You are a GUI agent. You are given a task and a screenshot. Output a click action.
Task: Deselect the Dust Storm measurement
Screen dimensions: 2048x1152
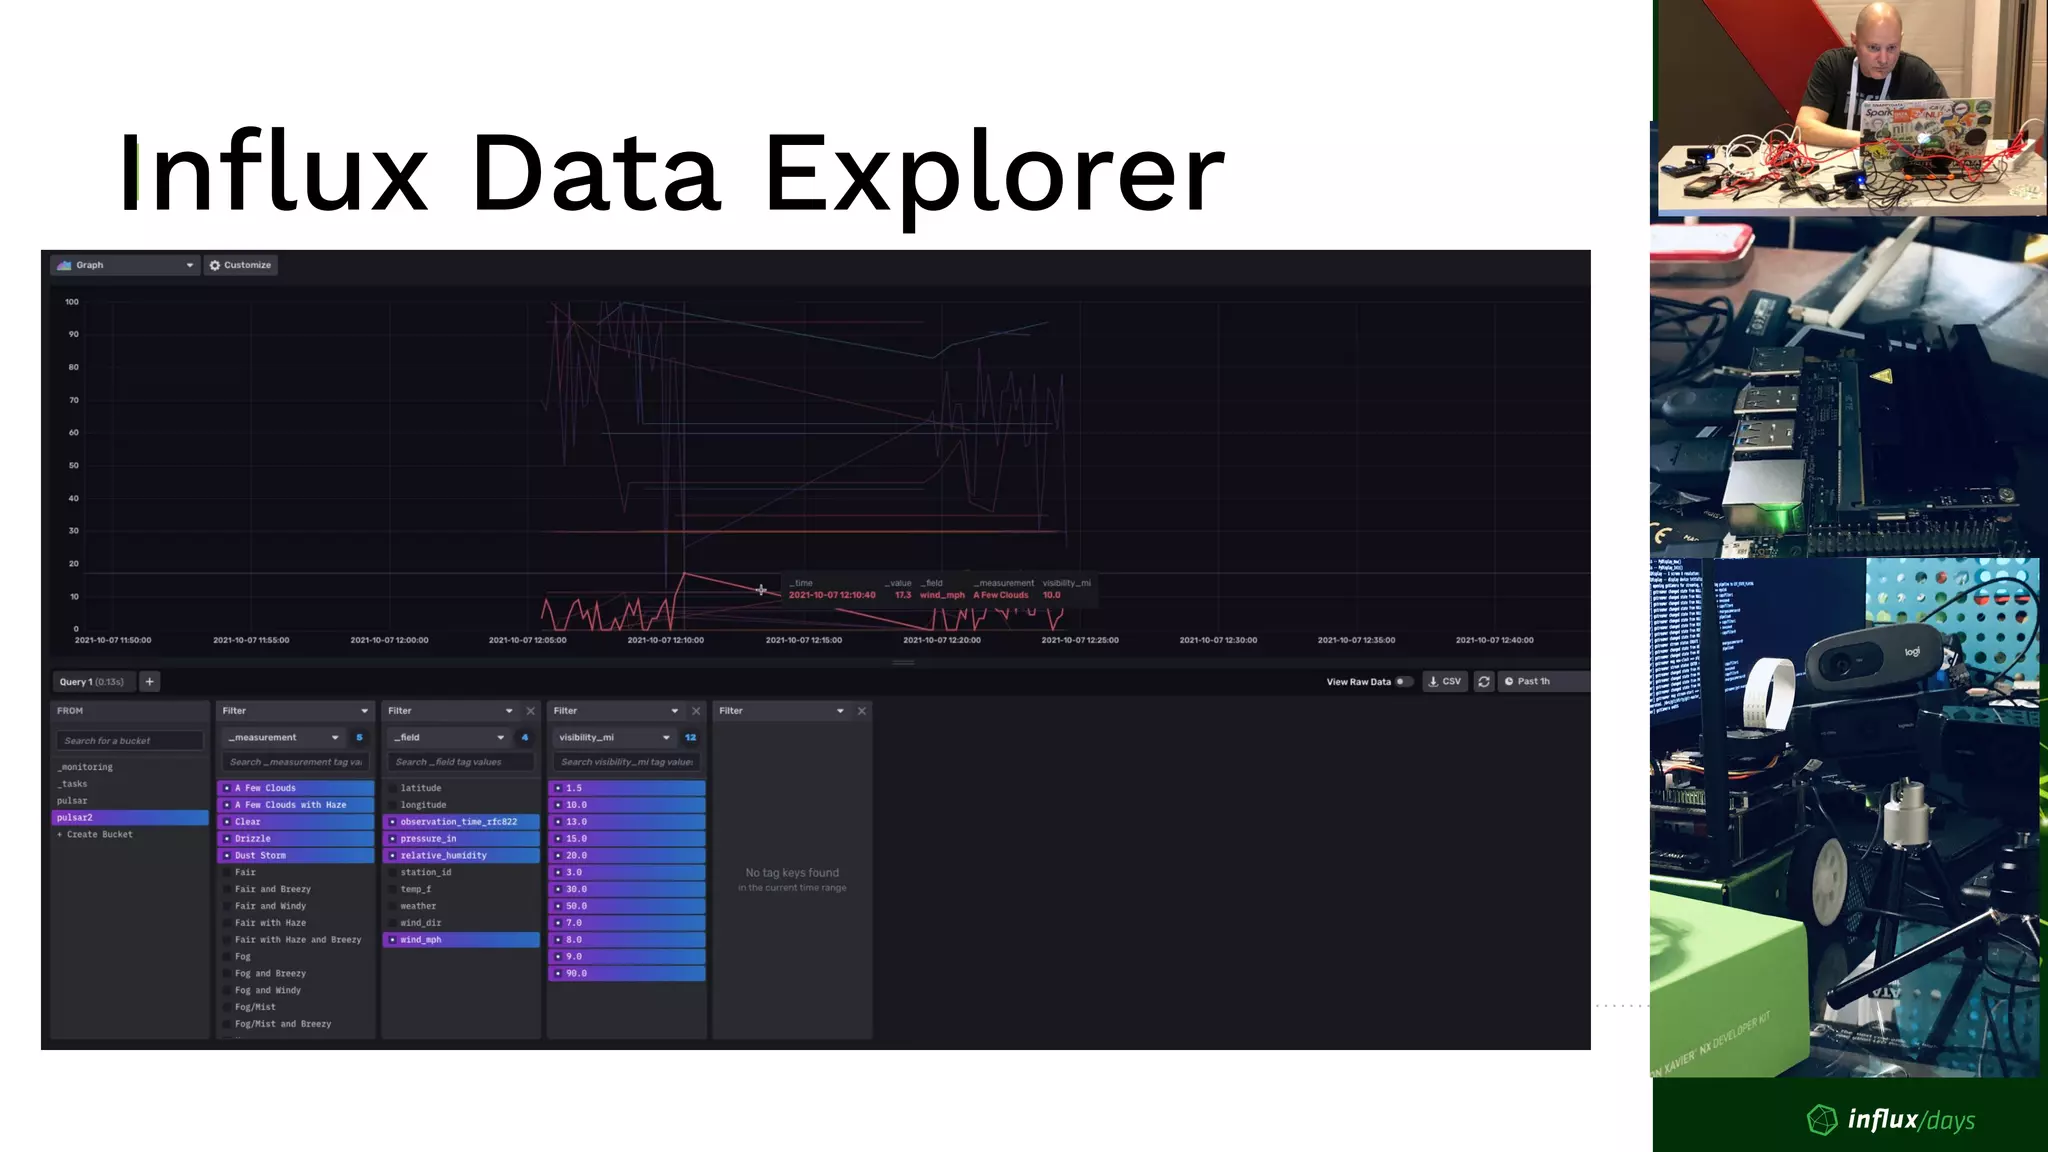296,856
